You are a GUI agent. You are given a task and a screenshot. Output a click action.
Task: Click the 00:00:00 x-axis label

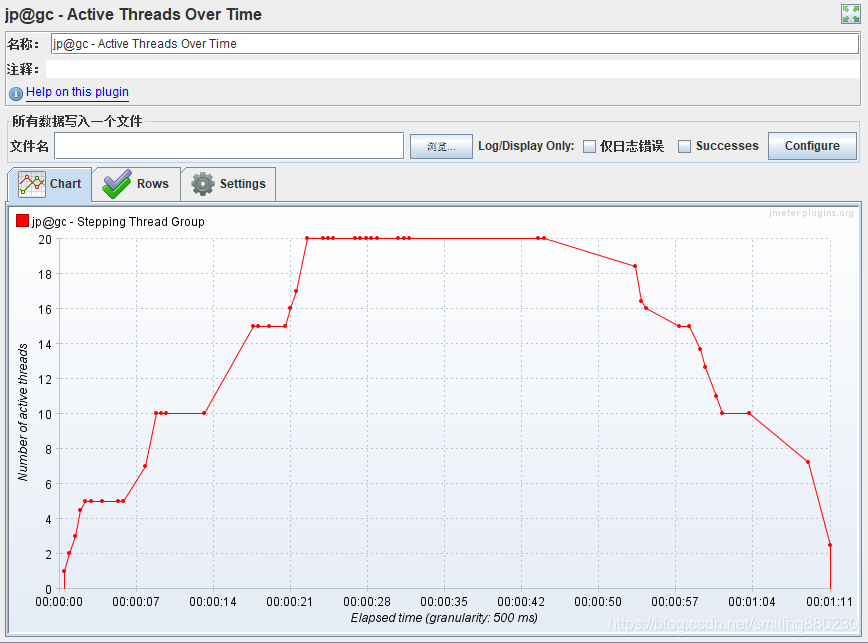click(59, 601)
